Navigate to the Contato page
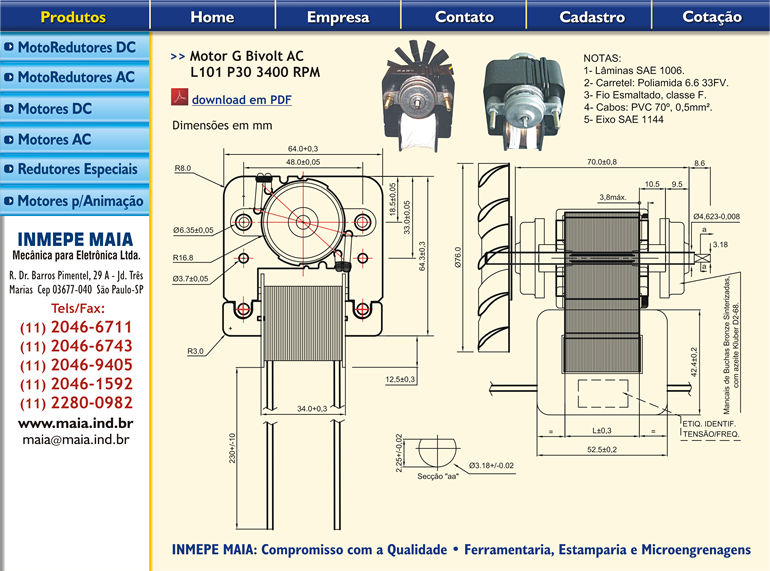 (x=464, y=17)
